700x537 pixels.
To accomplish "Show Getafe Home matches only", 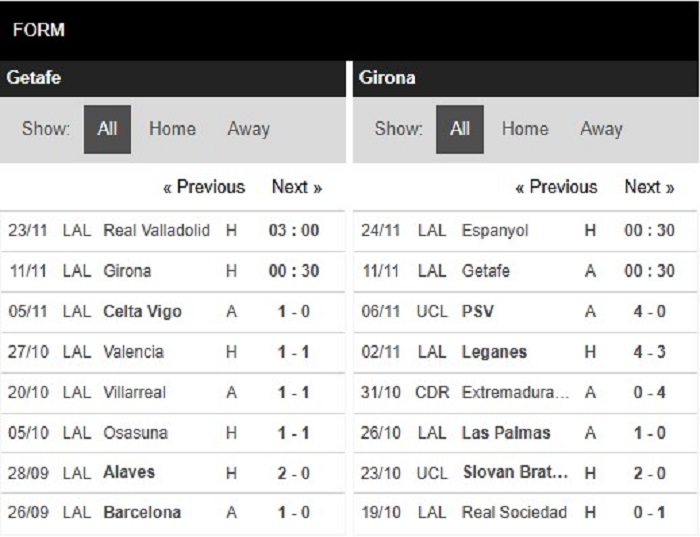I will click(x=172, y=129).
